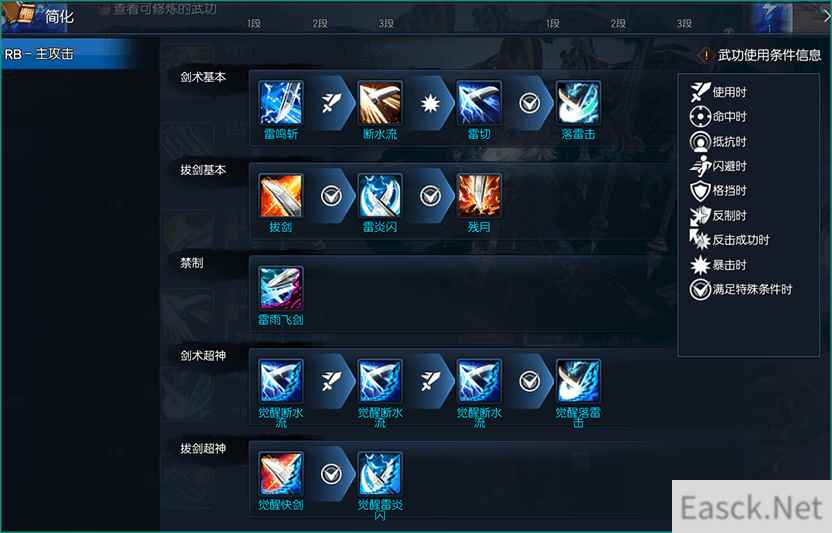Open the RB - 主攻击 tab

[x=65, y=54]
